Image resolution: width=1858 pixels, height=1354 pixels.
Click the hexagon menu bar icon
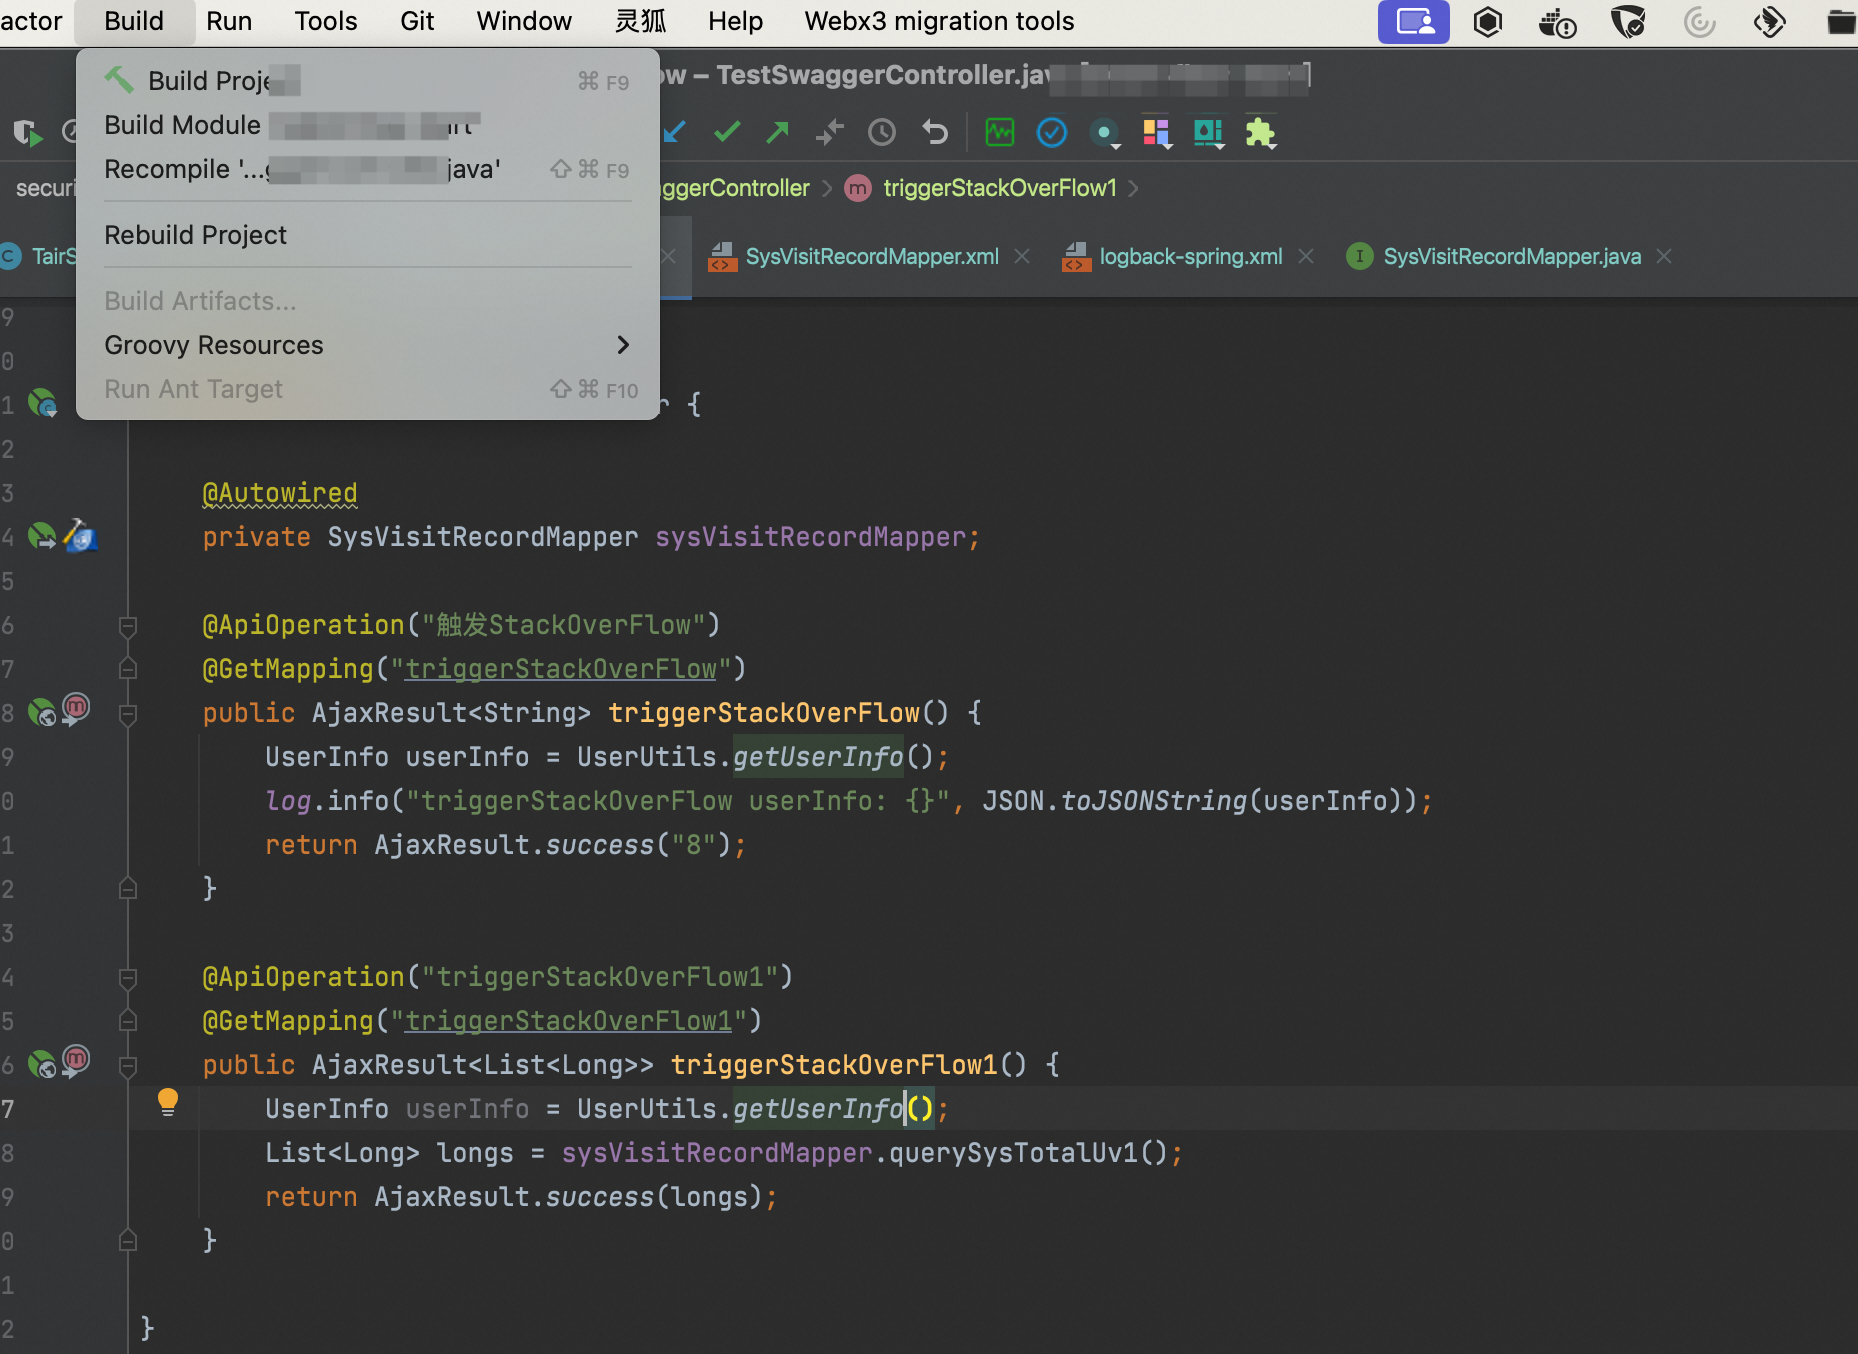(1488, 21)
